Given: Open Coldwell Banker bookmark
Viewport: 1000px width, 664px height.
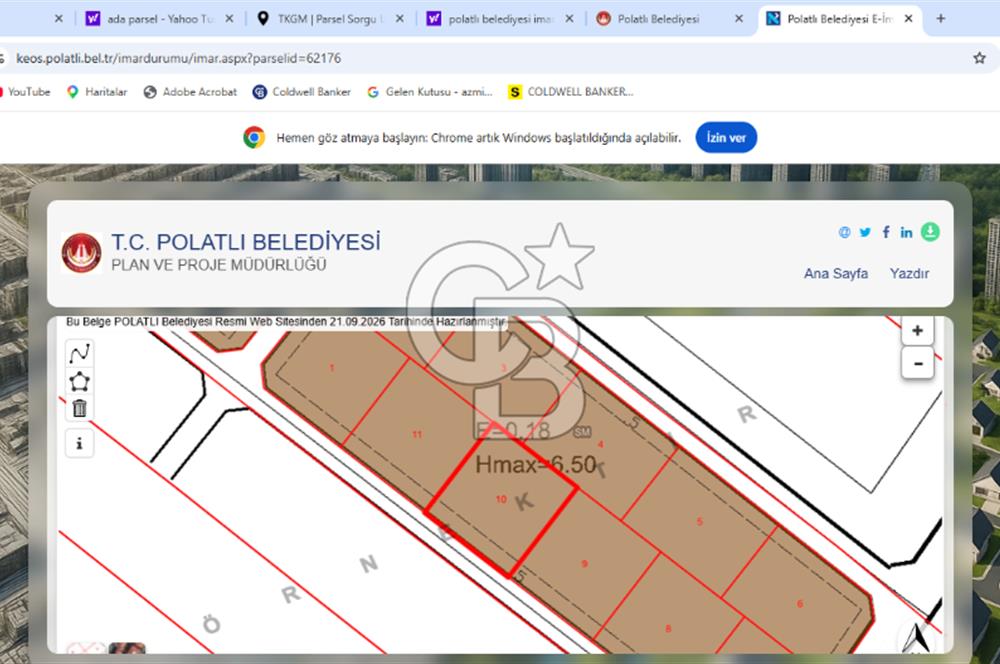Looking at the screenshot, I should click(302, 92).
